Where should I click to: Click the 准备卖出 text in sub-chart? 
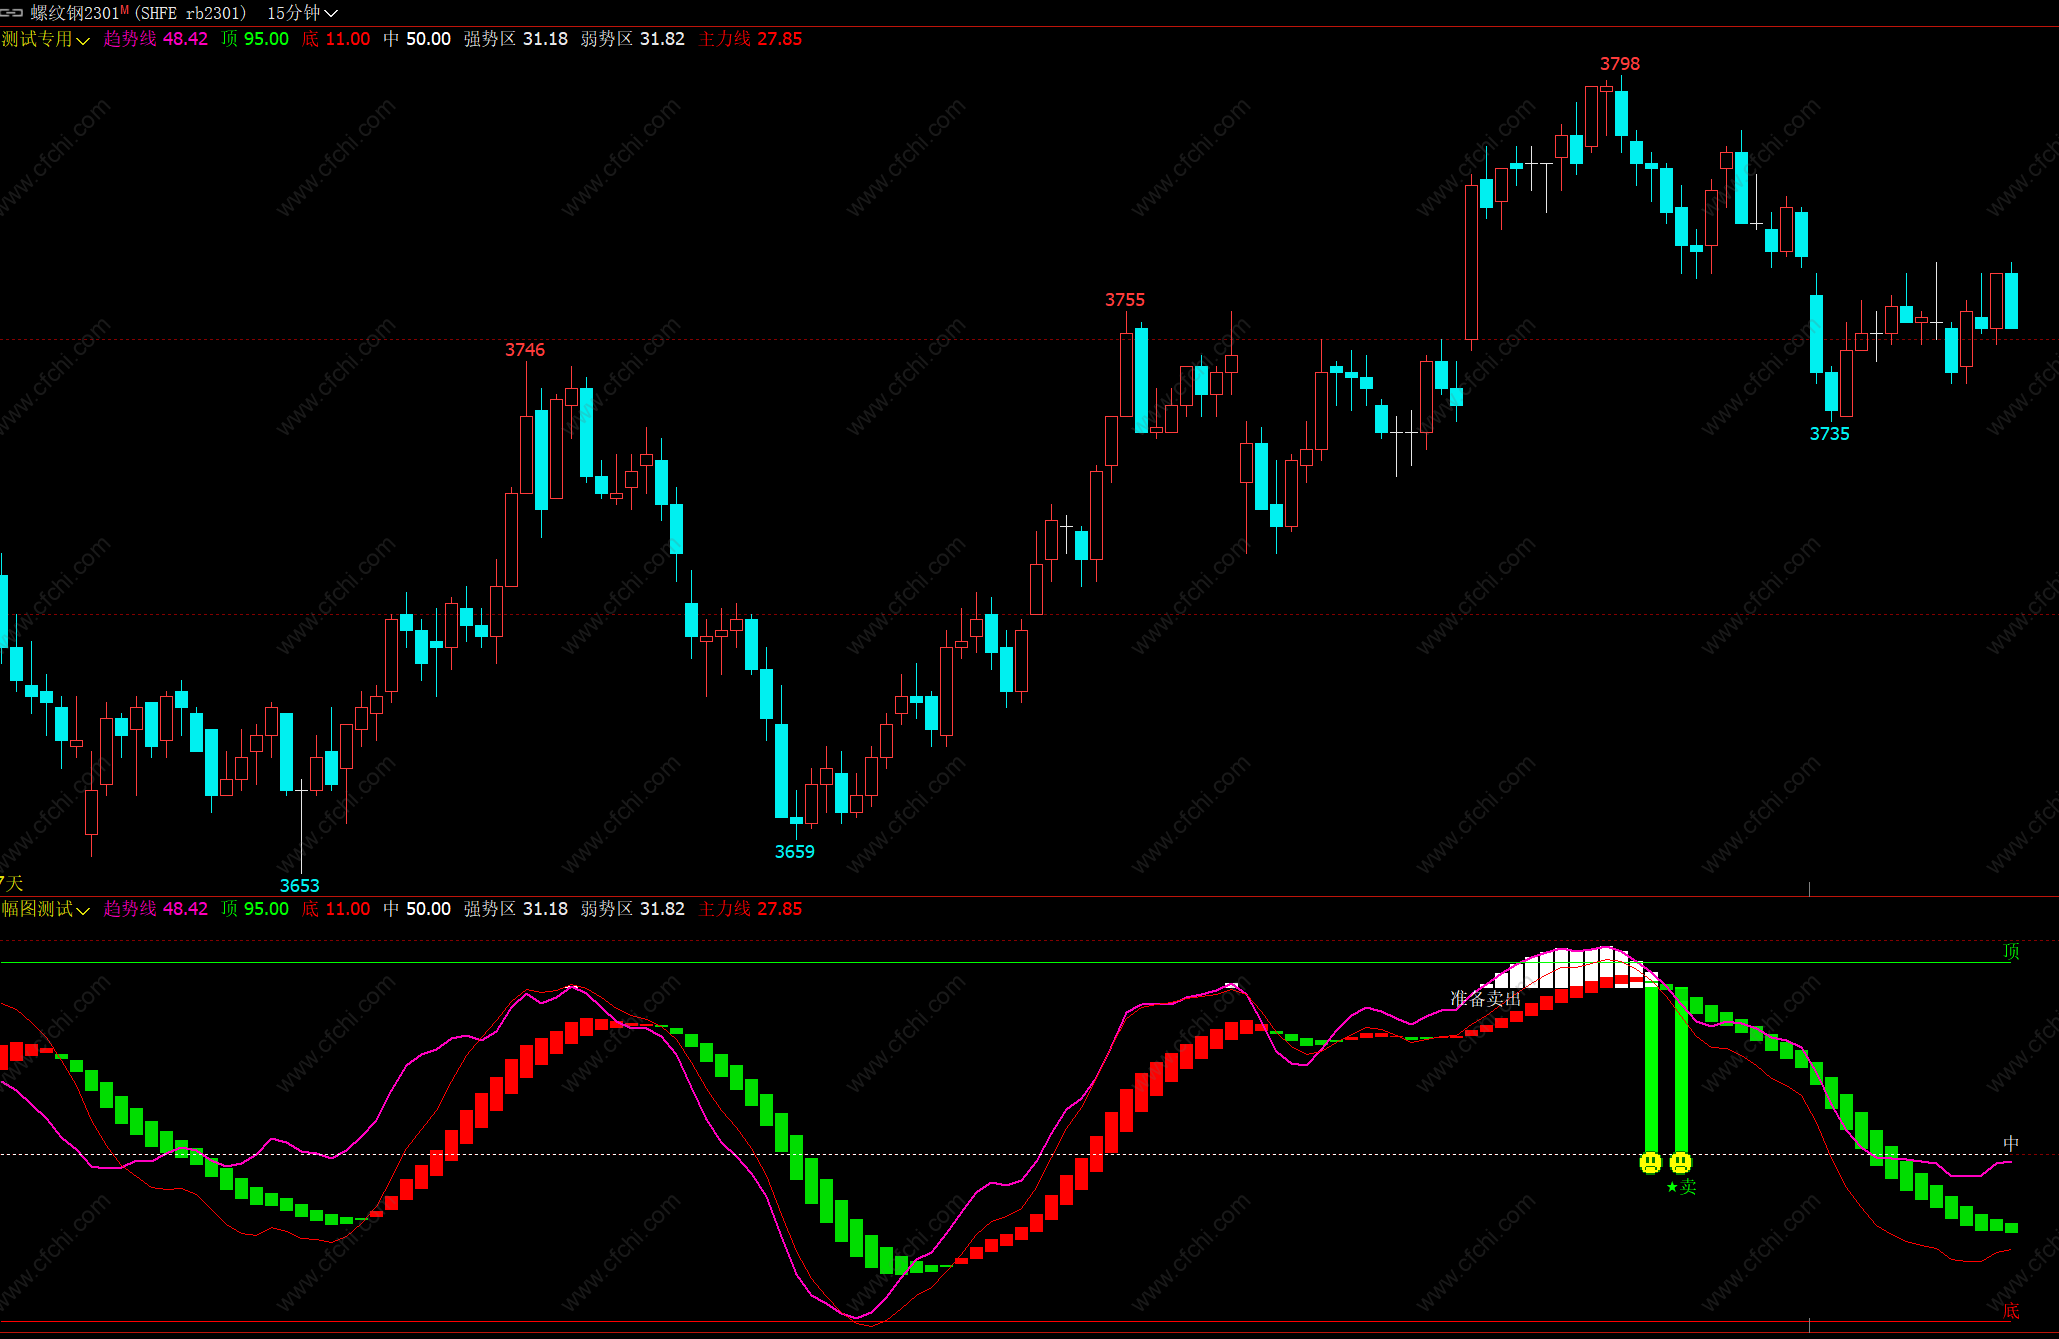click(x=1485, y=998)
